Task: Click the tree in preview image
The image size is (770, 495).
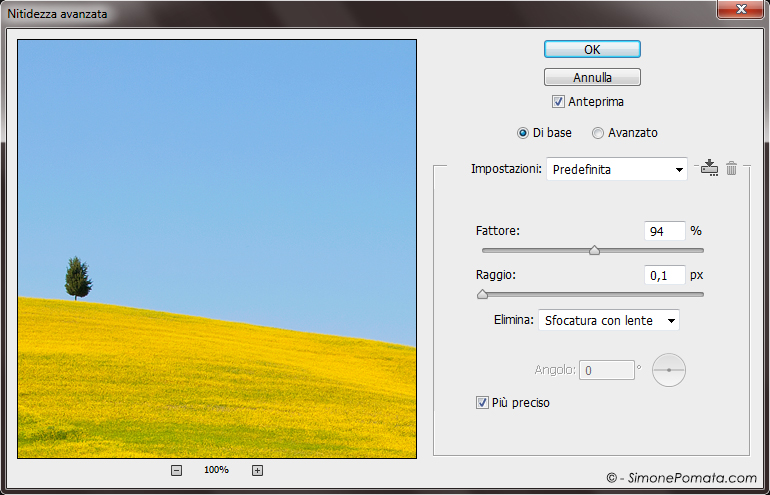Action: [x=77, y=278]
